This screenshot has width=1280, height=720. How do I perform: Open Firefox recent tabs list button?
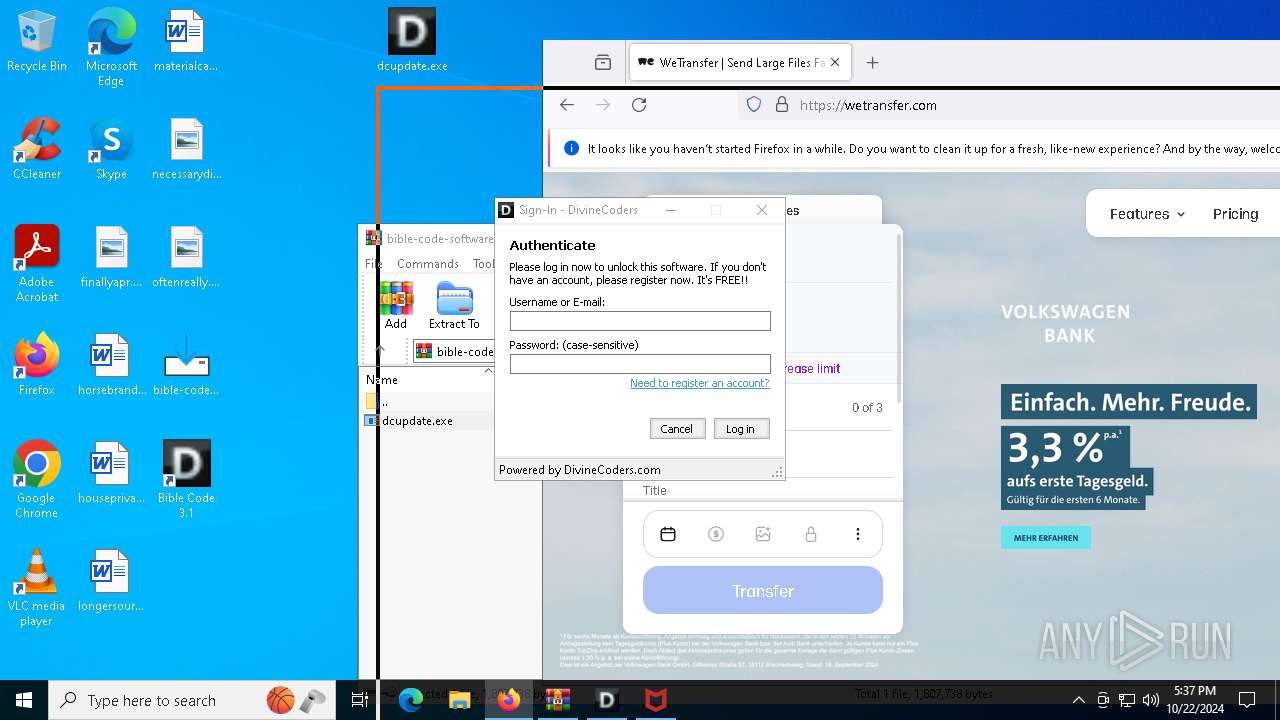tap(602, 62)
